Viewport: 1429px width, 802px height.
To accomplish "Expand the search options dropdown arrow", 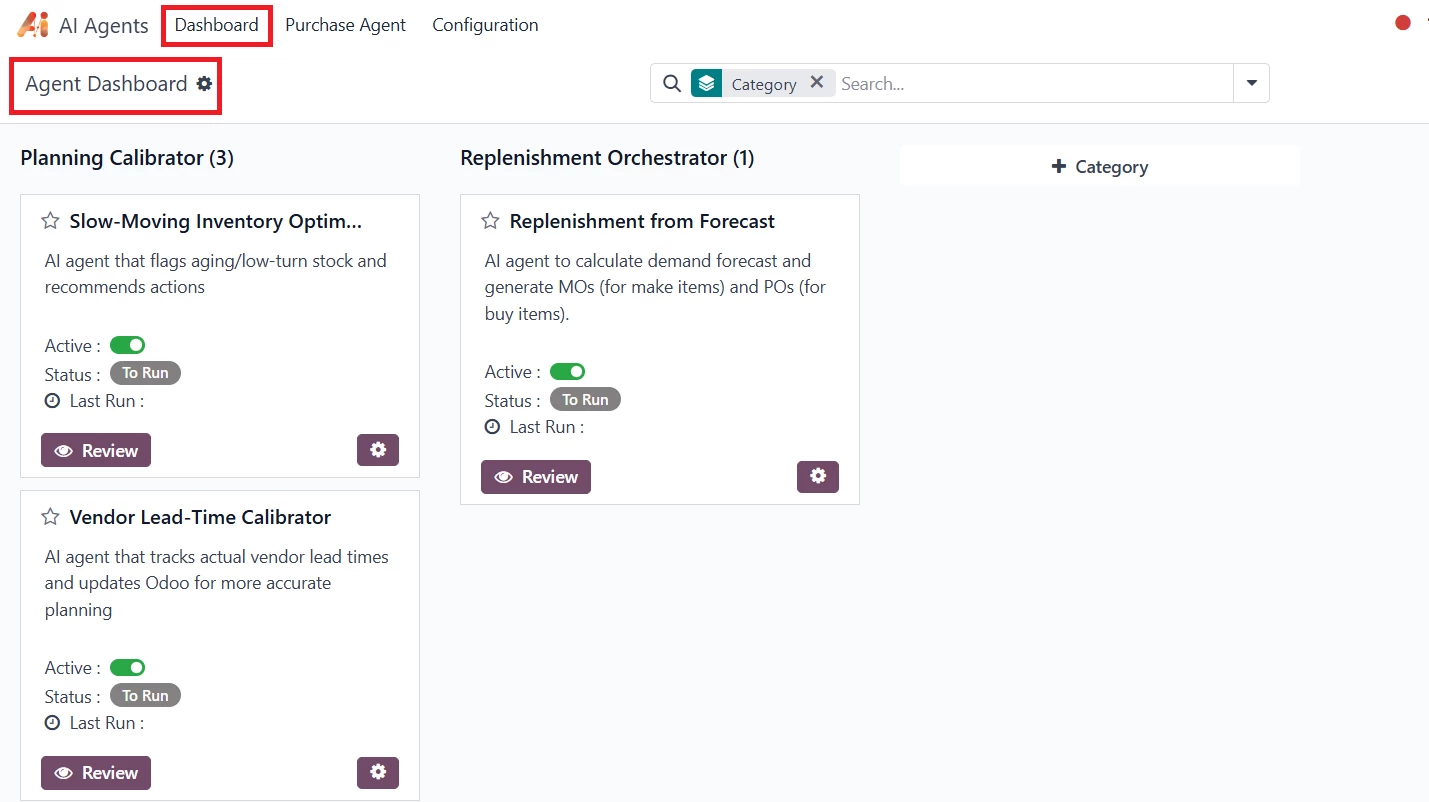I will pyautogui.click(x=1251, y=84).
